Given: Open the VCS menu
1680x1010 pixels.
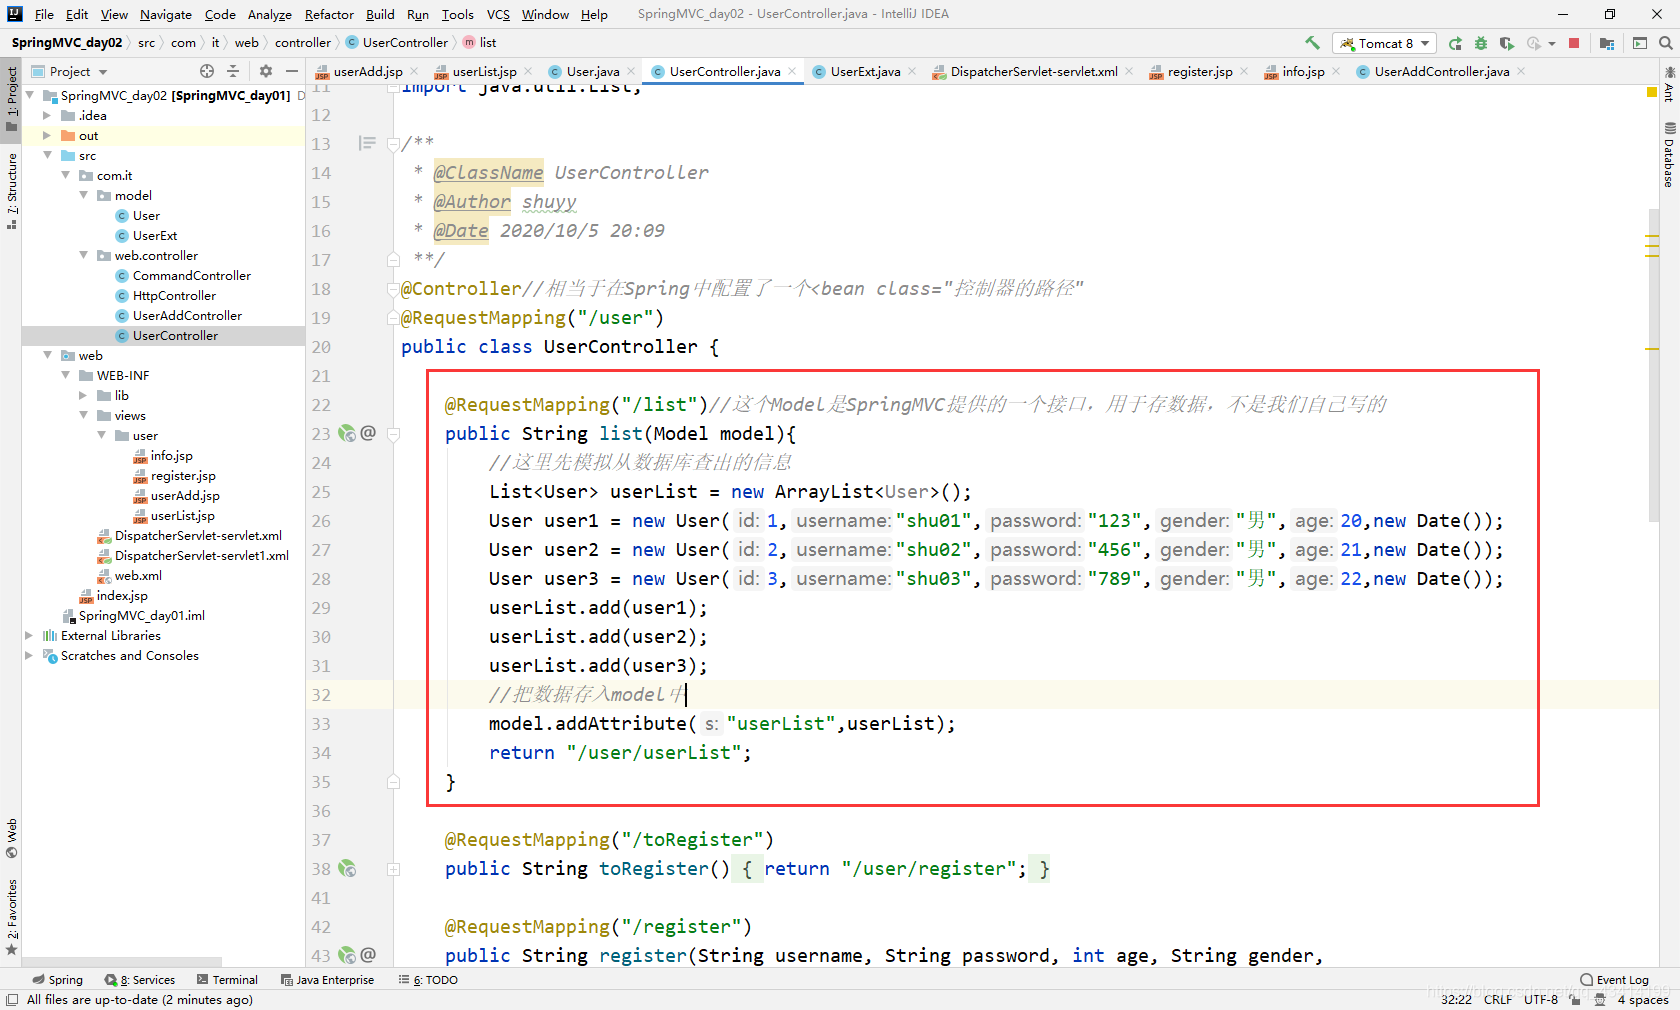Looking at the screenshot, I should coord(498,14).
